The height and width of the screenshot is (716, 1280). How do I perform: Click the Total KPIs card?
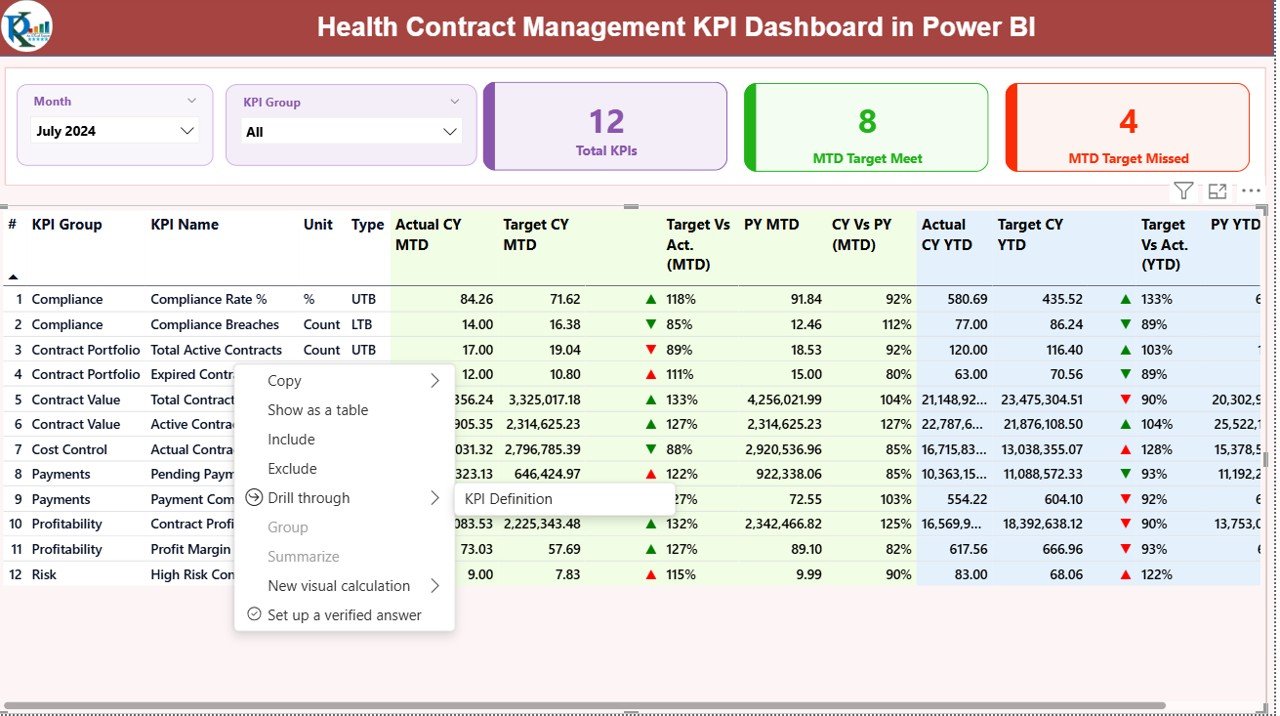606,128
